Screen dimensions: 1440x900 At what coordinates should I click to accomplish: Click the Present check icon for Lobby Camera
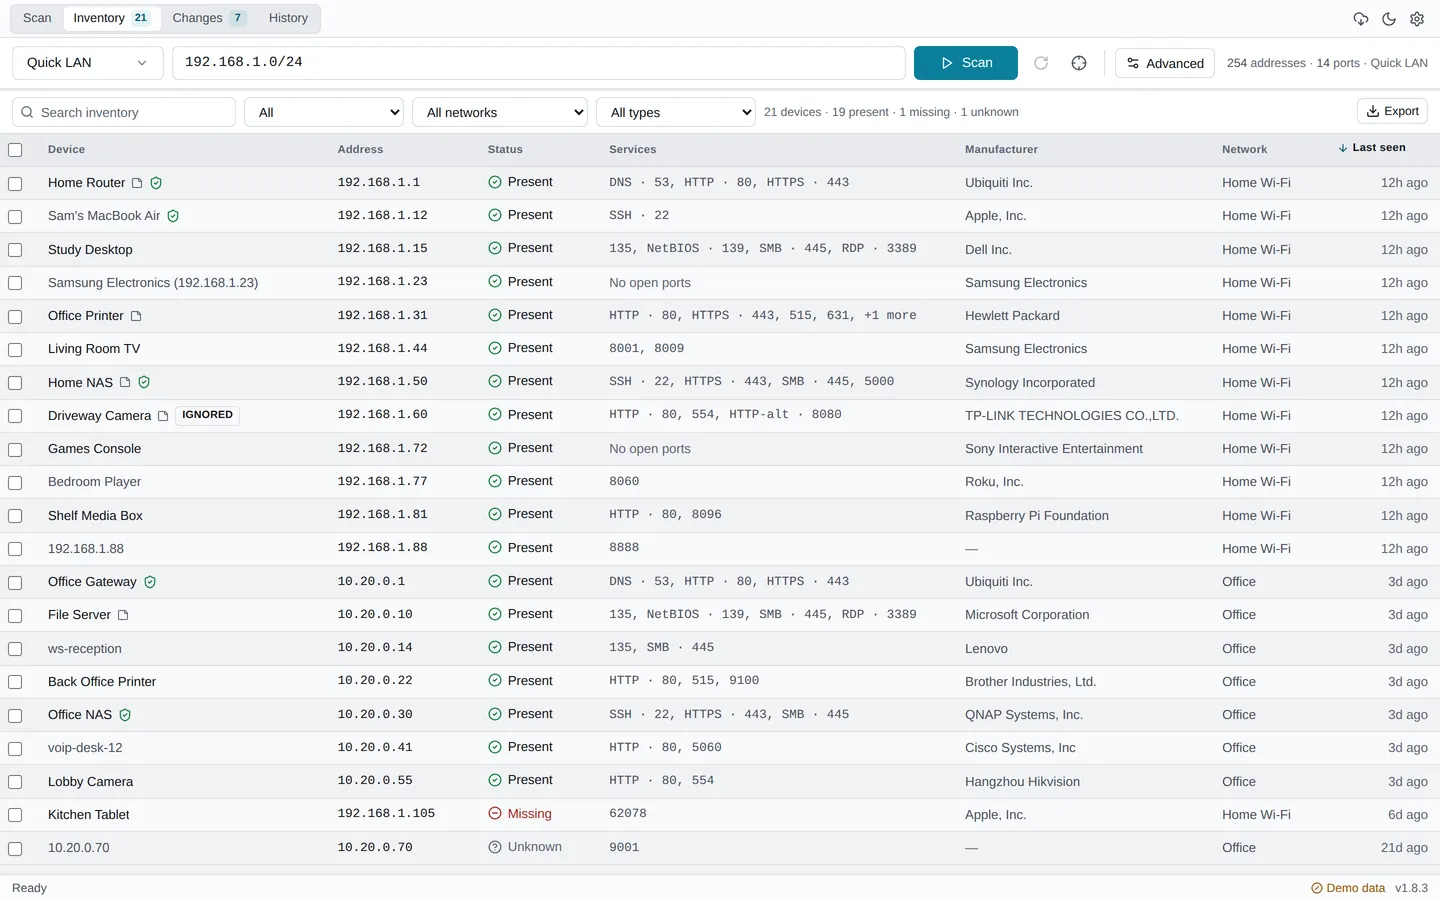click(495, 781)
